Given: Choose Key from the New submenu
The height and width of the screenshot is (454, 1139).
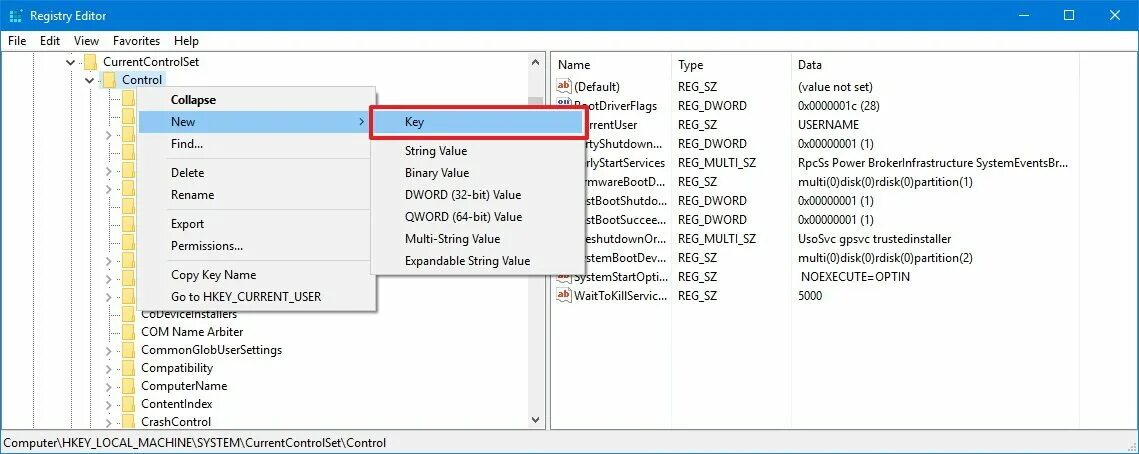Looking at the screenshot, I should (x=477, y=122).
